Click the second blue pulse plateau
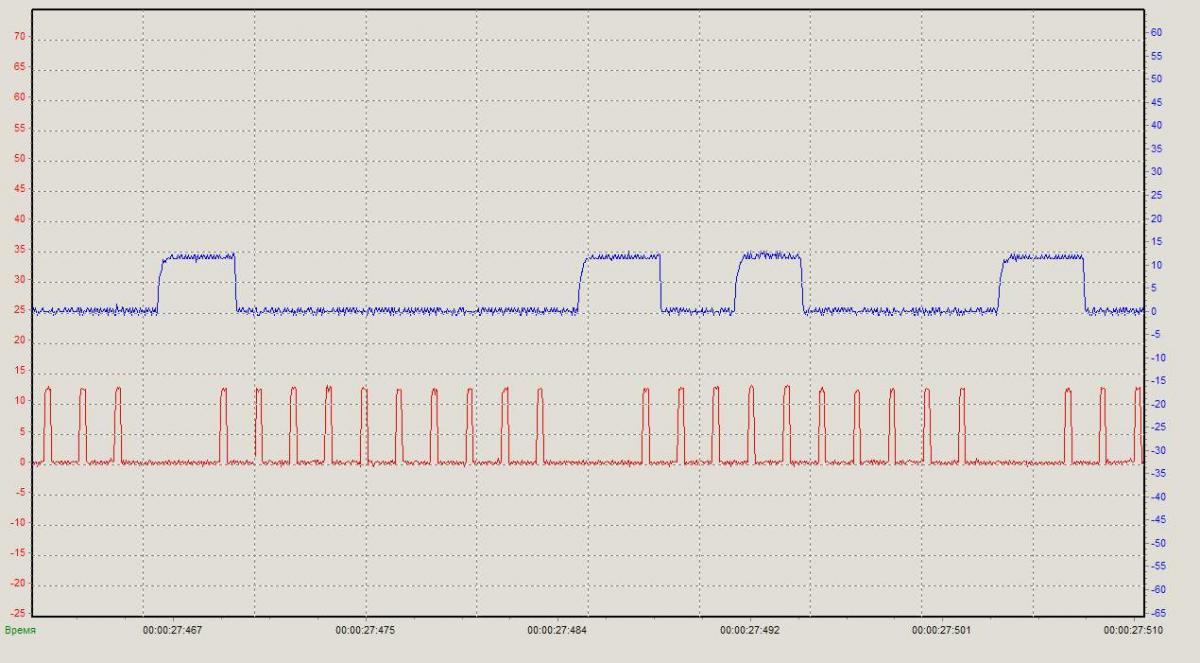This screenshot has height=663, width=1200. point(622,257)
